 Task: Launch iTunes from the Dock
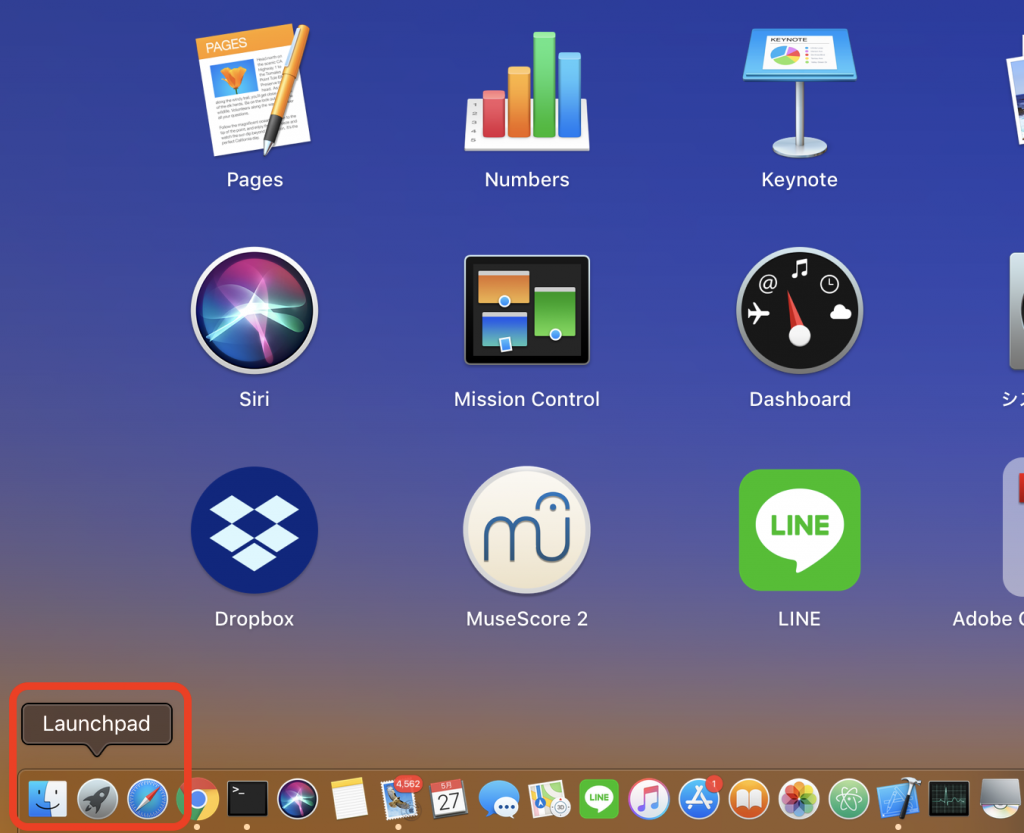(x=649, y=799)
